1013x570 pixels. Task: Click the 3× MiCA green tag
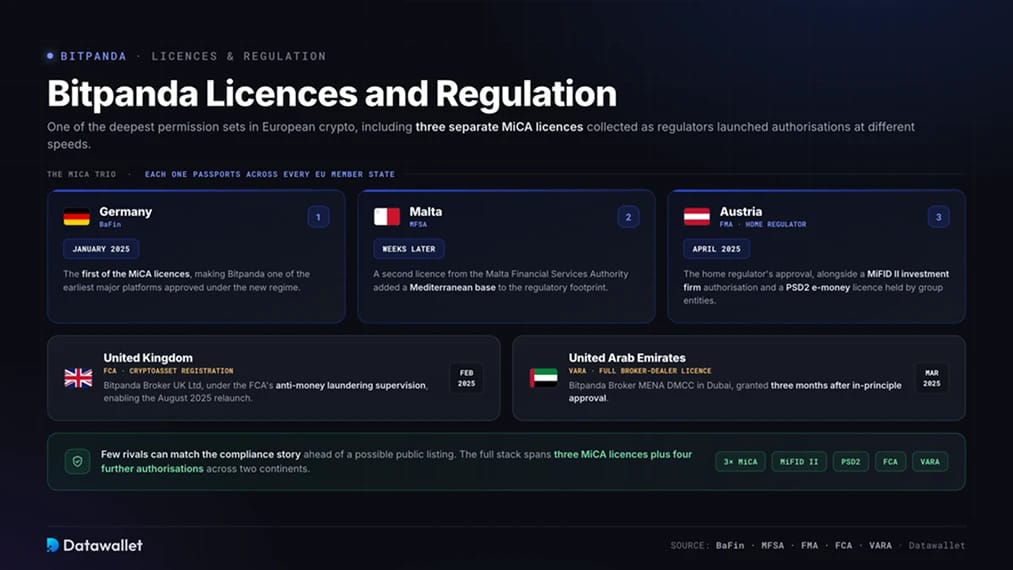[740, 461]
